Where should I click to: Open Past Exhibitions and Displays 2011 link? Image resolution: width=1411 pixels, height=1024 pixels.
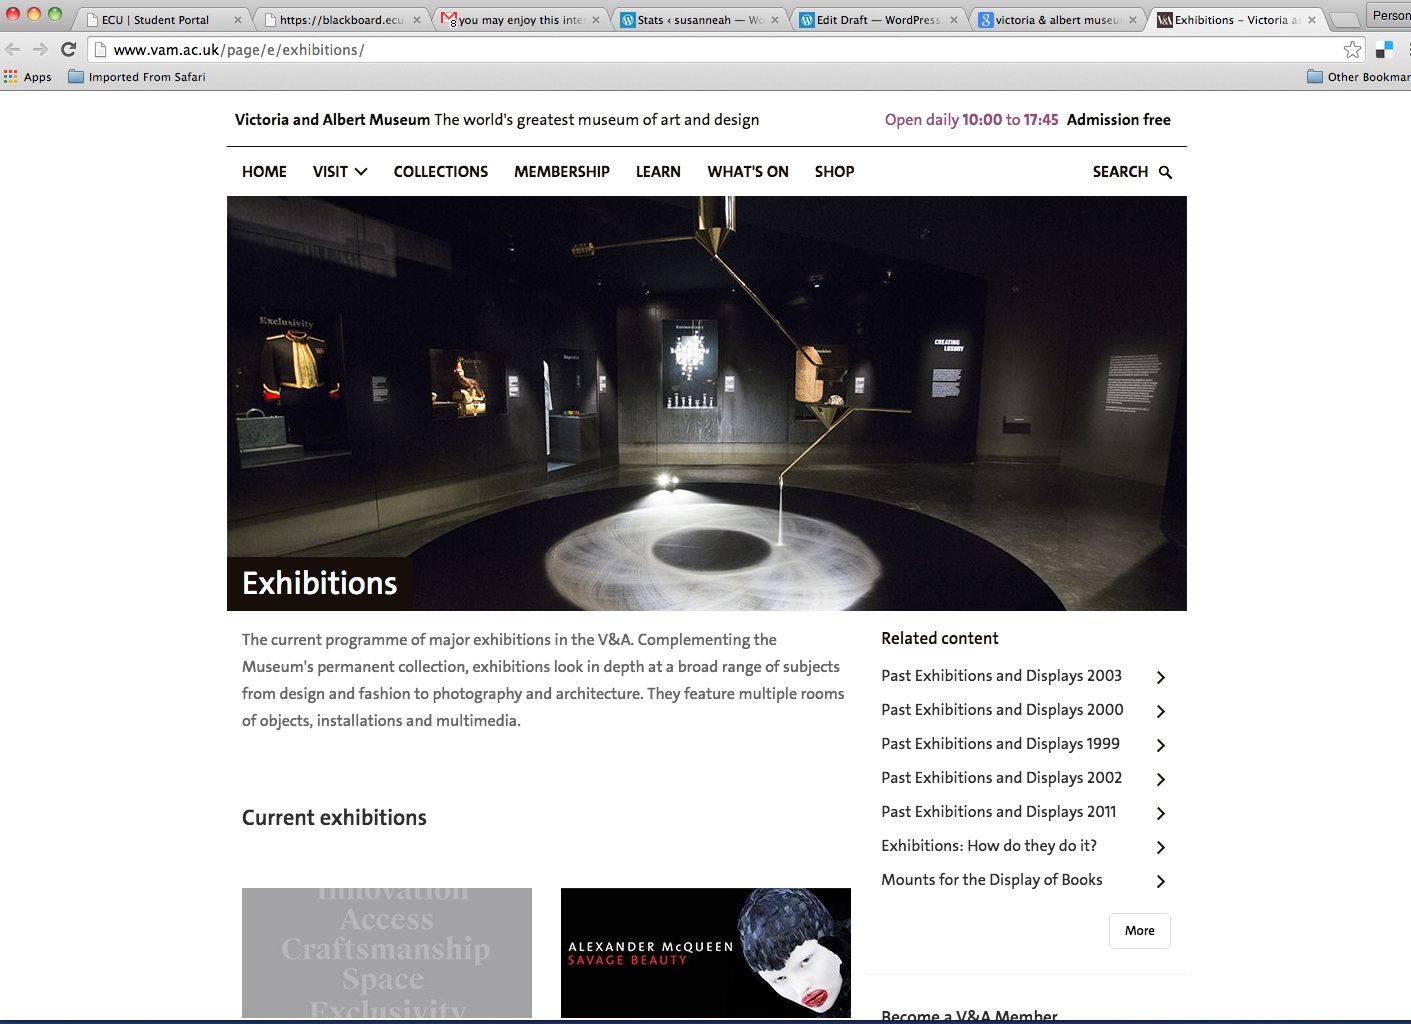pyautogui.click(x=998, y=812)
